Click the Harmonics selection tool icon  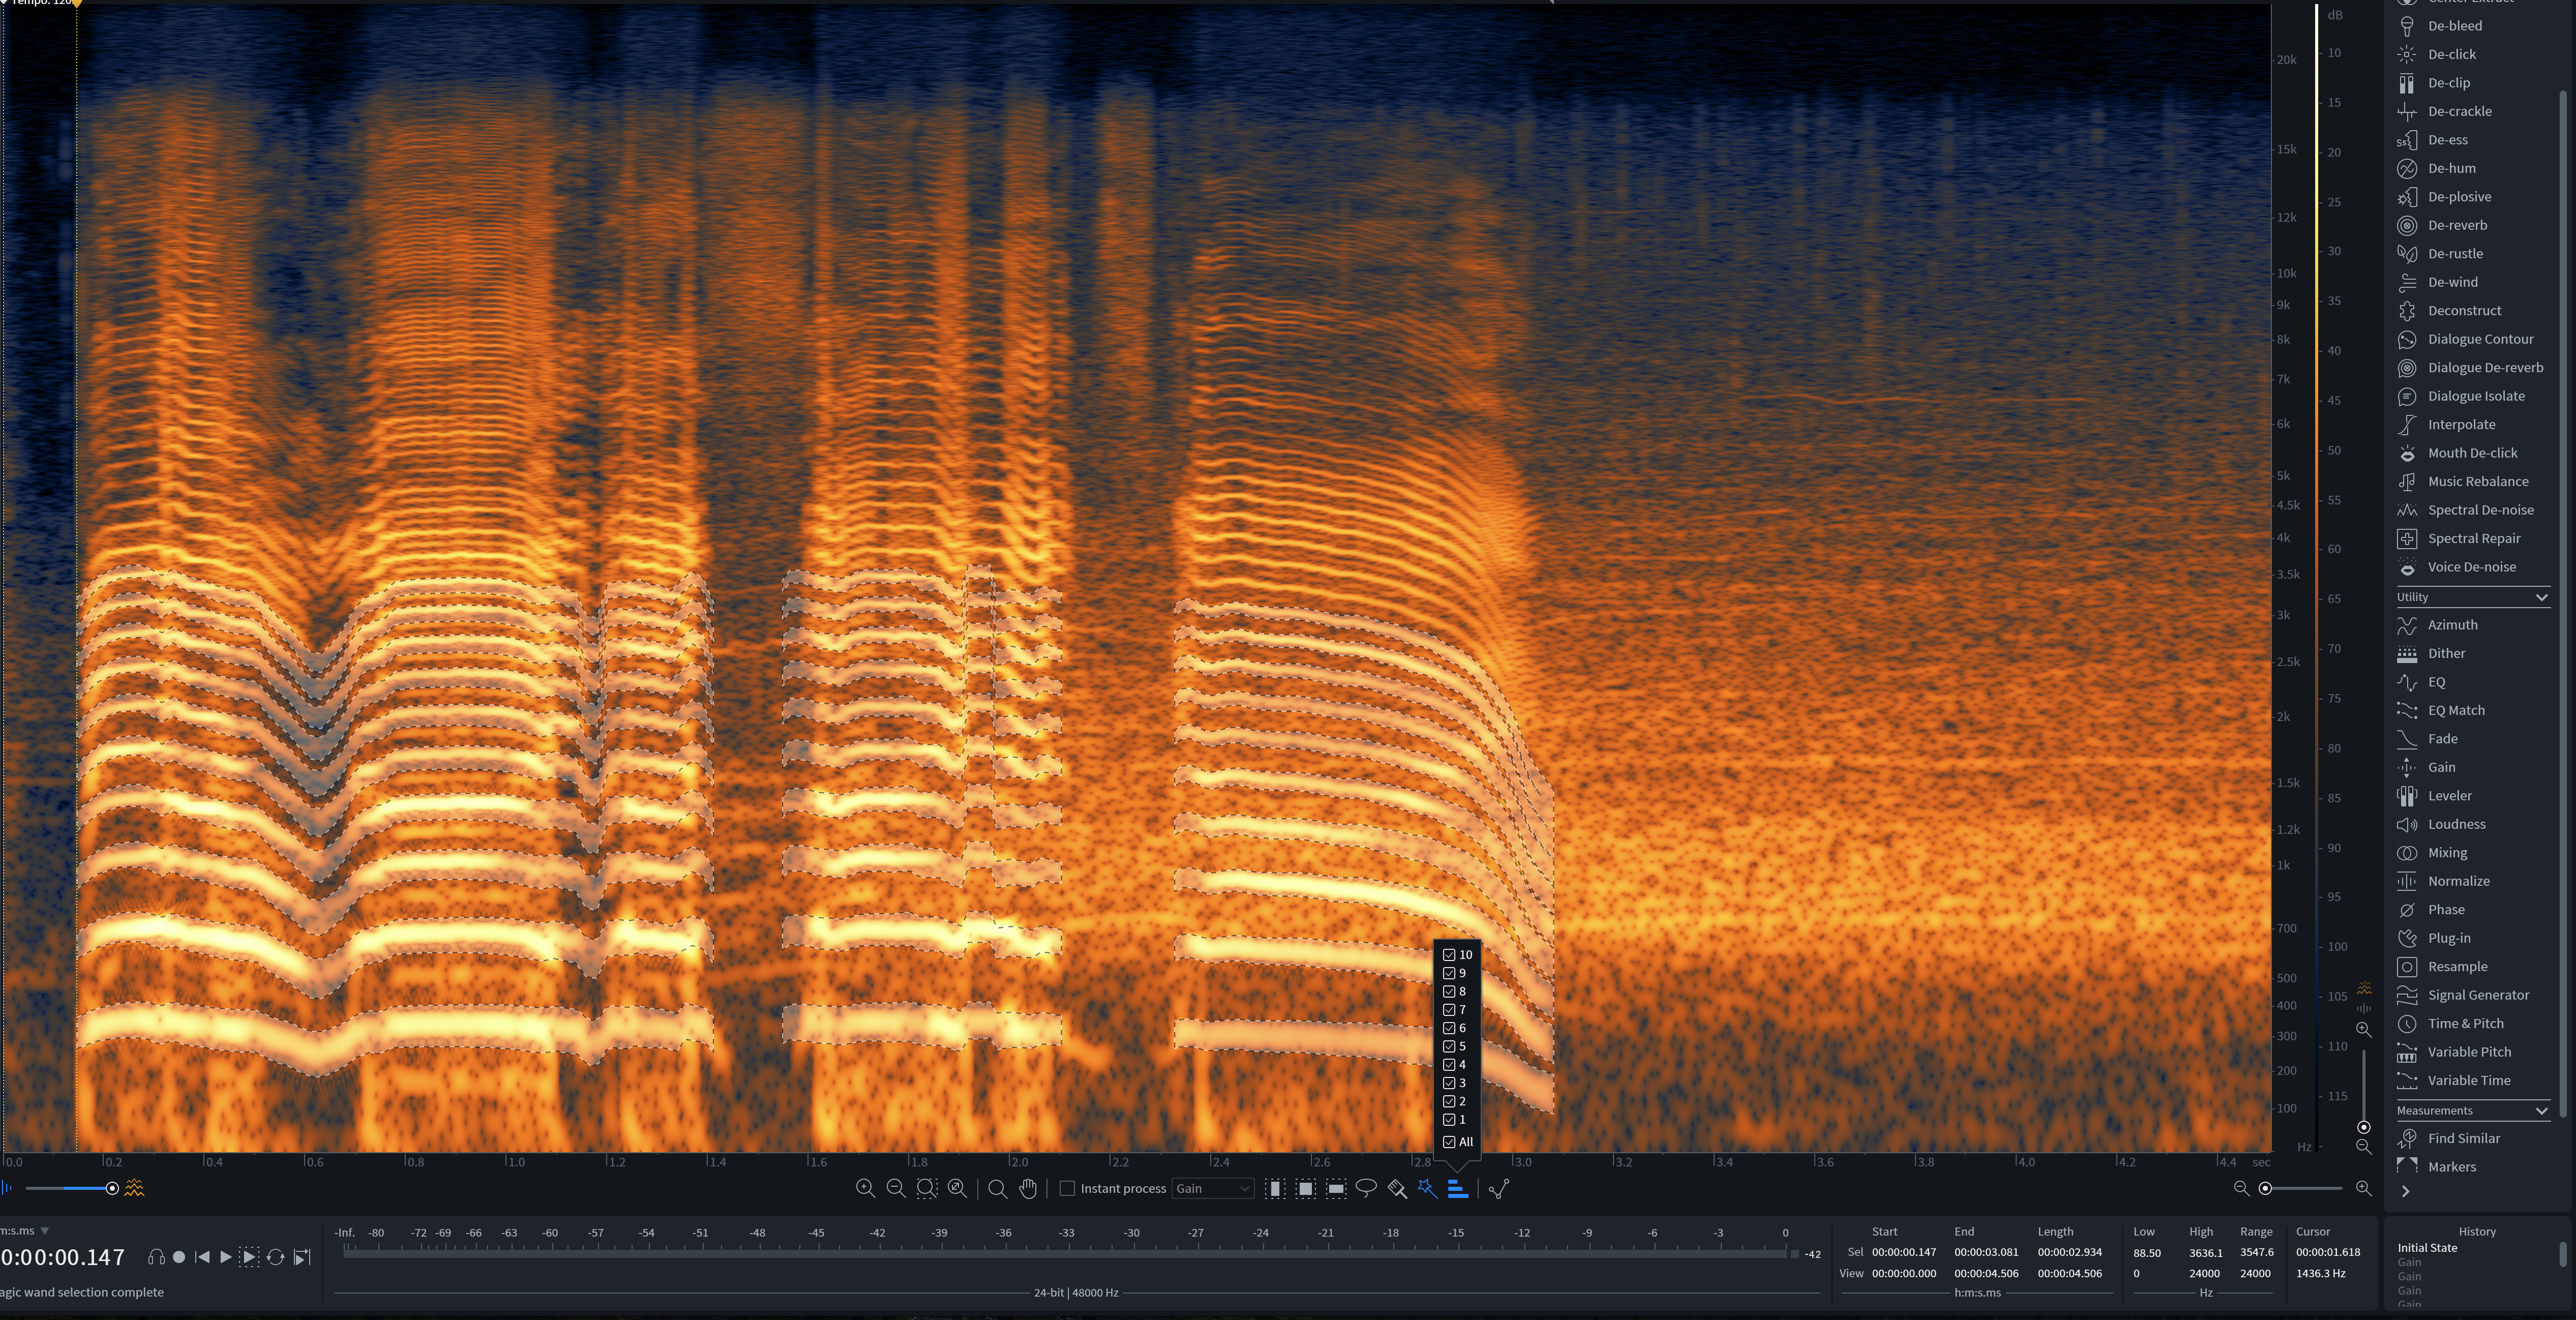click(x=1458, y=1188)
